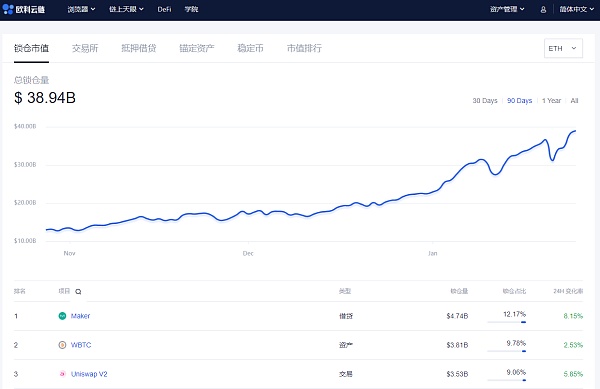
Task: Expand the 链上天眼 menu dropdown
Action: (x=126, y=9)
